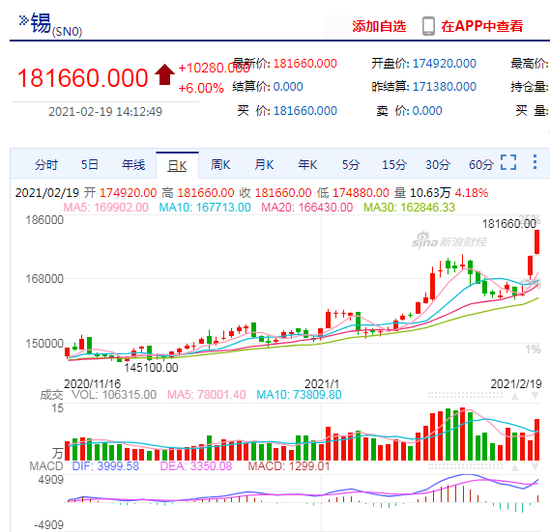
Task: Open the 月K monthly chart tab
Action: (x=264, y=164)
